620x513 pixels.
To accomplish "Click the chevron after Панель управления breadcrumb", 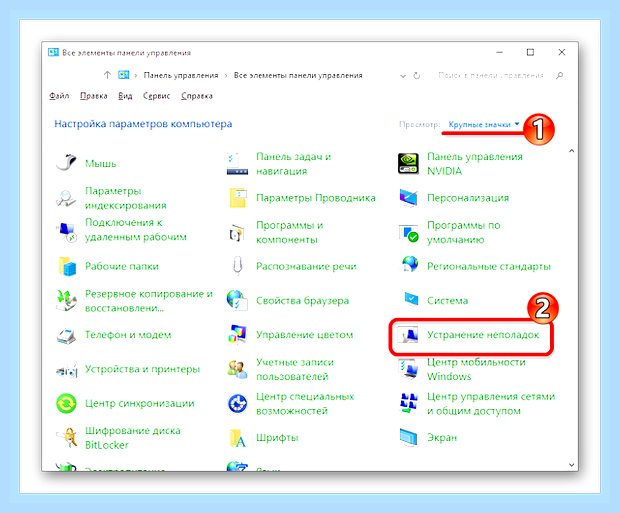I will point(226,76).
